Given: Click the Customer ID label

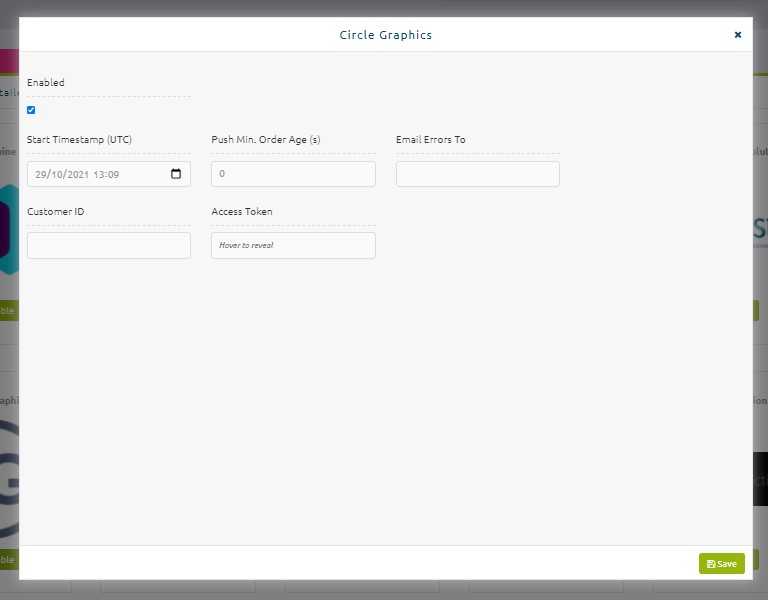Looking at the screenshot, I should pos(56,212).
